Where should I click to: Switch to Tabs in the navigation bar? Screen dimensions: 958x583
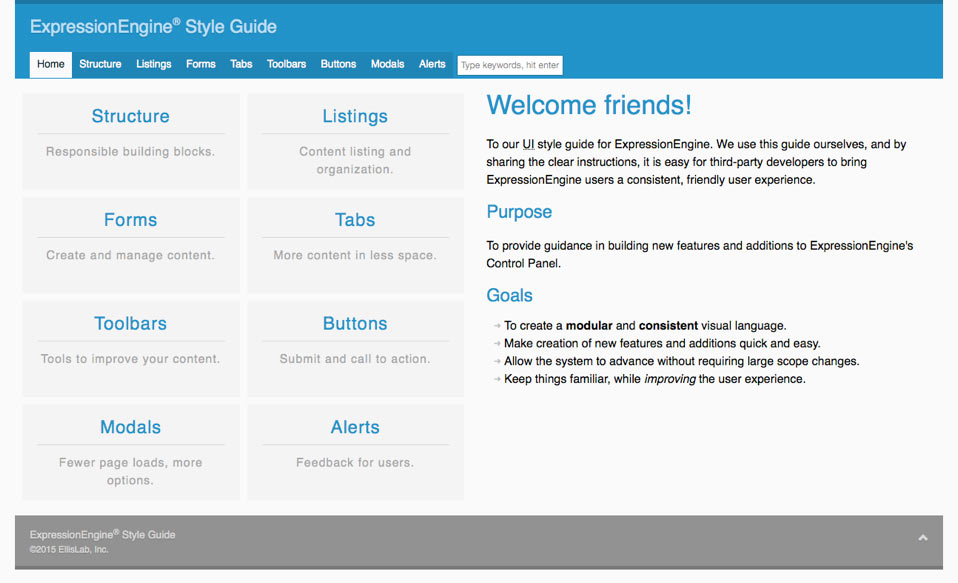[241, 64]
